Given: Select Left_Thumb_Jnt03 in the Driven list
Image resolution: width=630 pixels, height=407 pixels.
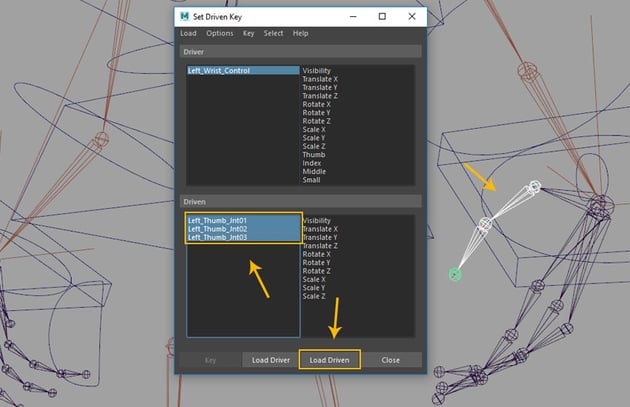Looking at the screenshot, I should tap(217, 237).
